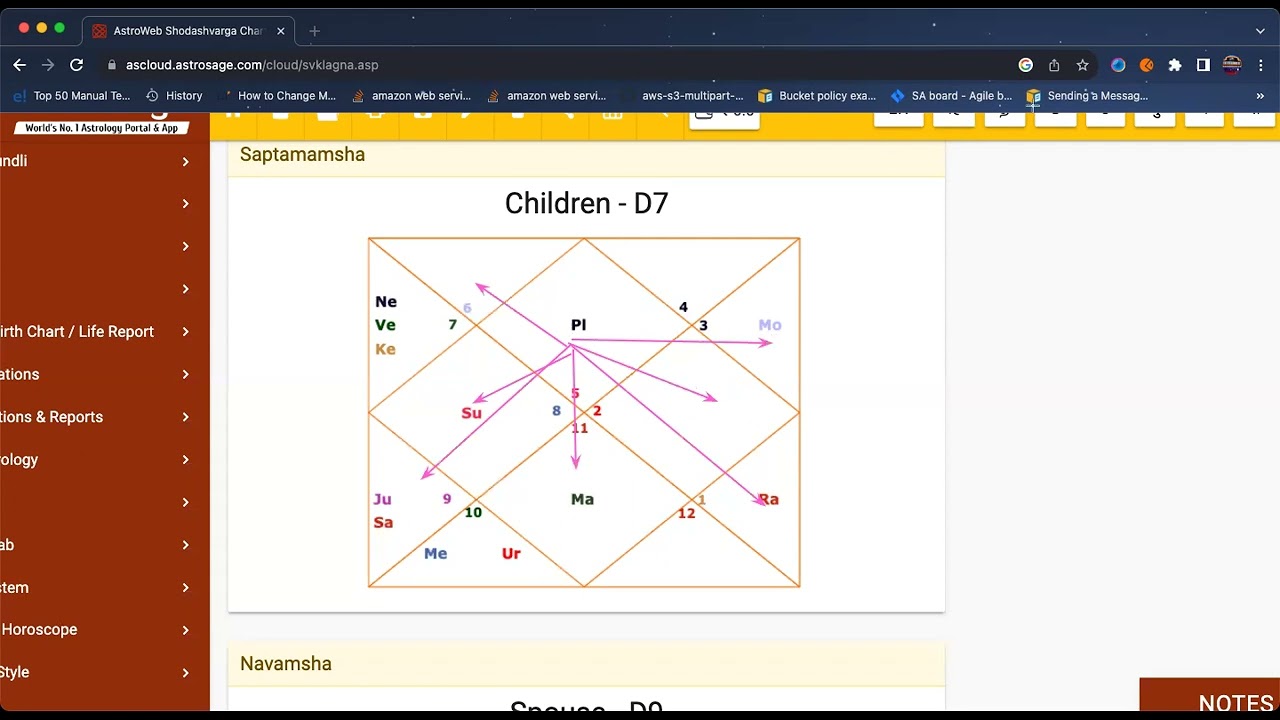Viewport: 1280px width, 720px height.
Task: Expand the 'ions & Reports' sidebar row
Action: coord(105,417)
